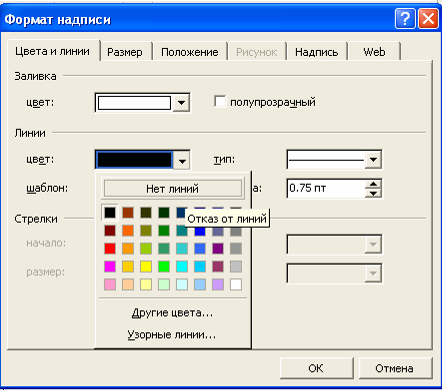Open the Заливка цвет dropdown arrow

click(x=182, y=103)
